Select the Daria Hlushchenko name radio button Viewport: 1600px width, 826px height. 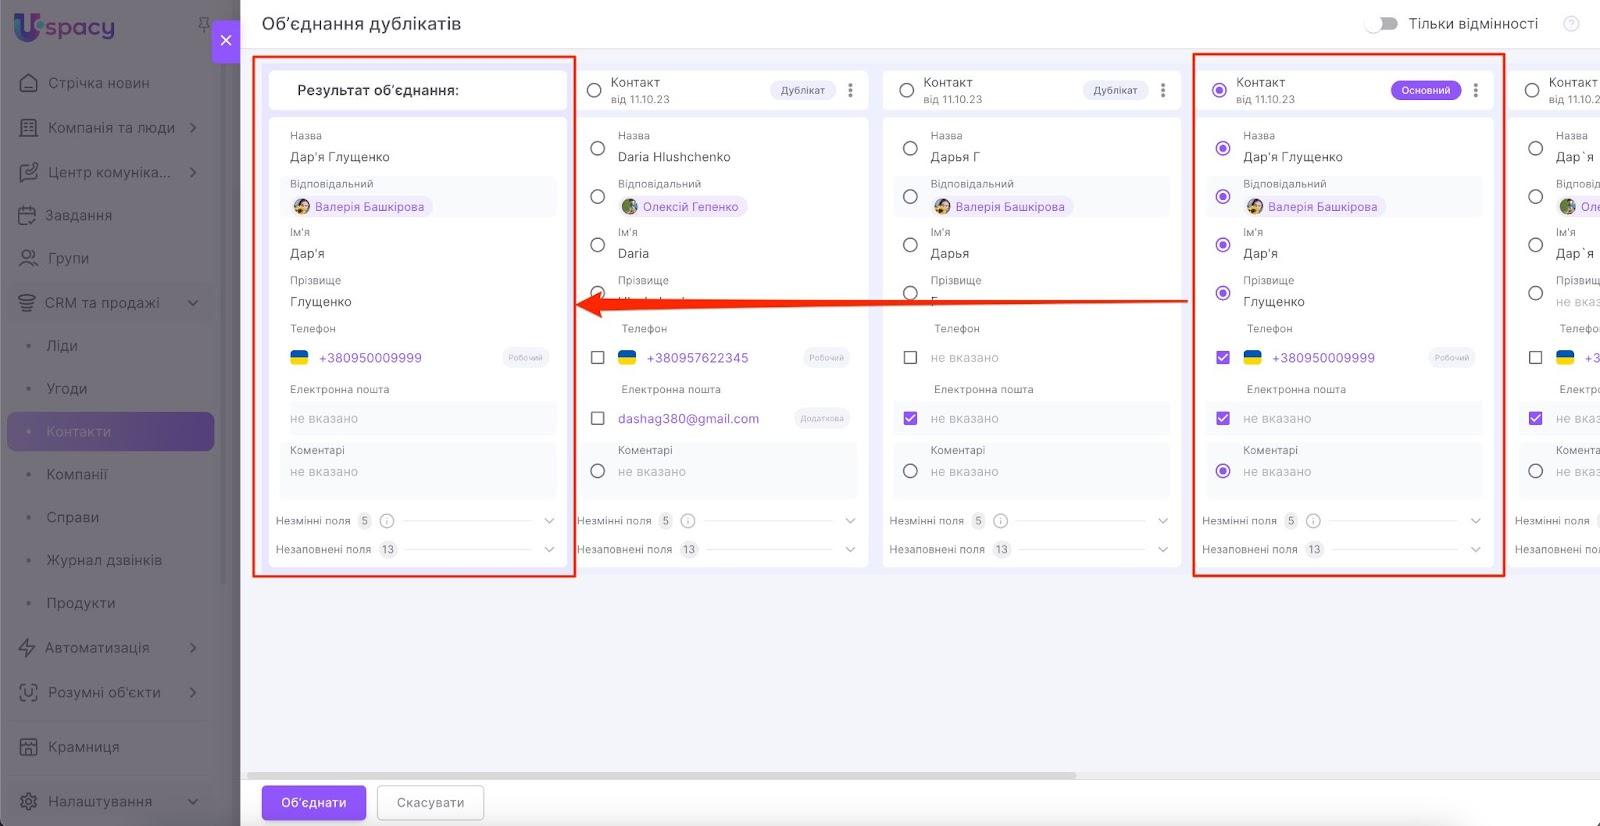597,149
